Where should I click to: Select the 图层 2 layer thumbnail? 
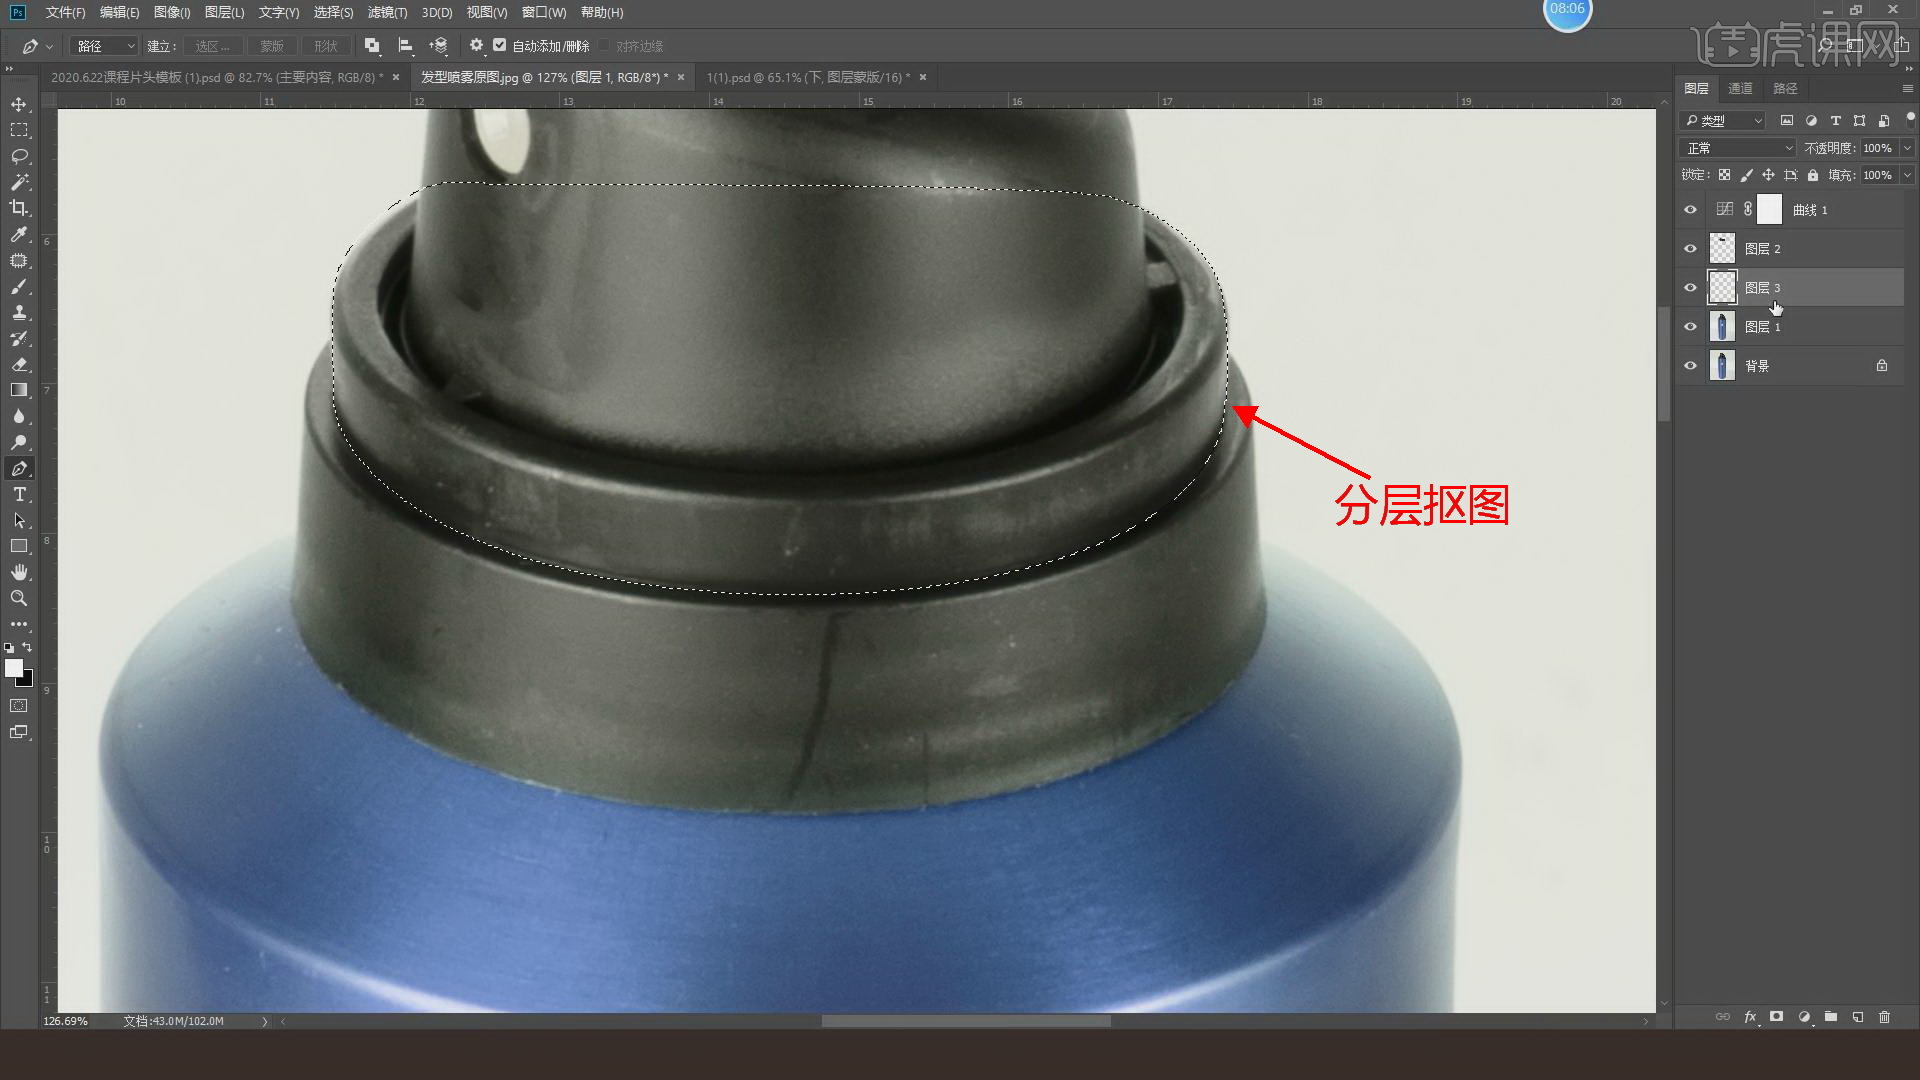1722,248
